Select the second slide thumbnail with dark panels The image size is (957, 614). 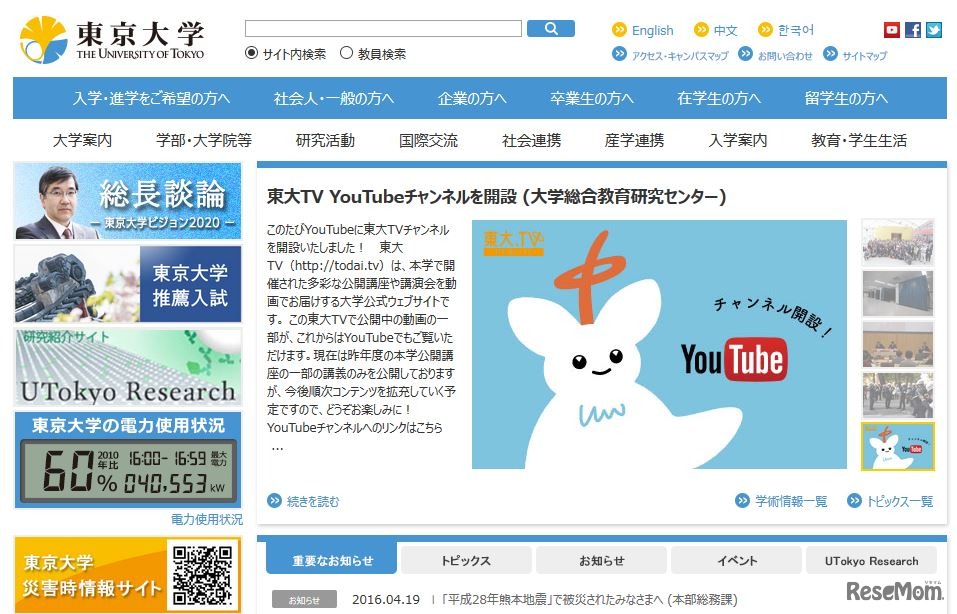(x=898, y=294)
